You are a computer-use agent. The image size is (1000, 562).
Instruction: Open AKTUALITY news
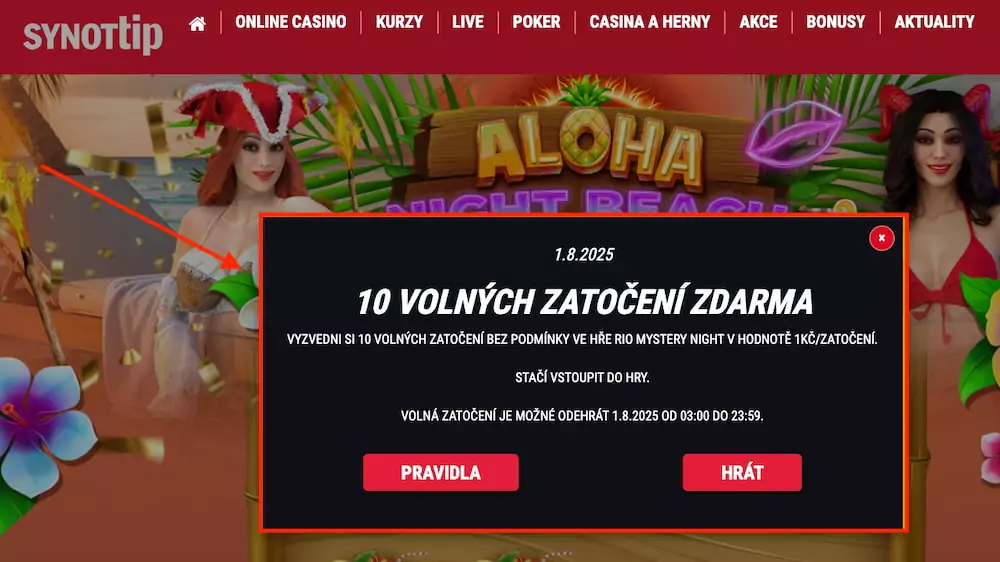click(934, 22)
